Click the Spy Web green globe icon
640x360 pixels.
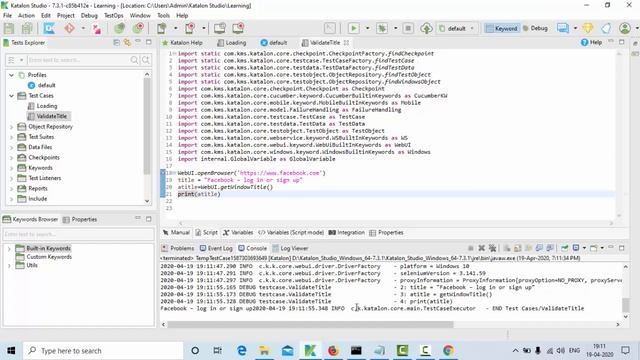coord(119,28)
